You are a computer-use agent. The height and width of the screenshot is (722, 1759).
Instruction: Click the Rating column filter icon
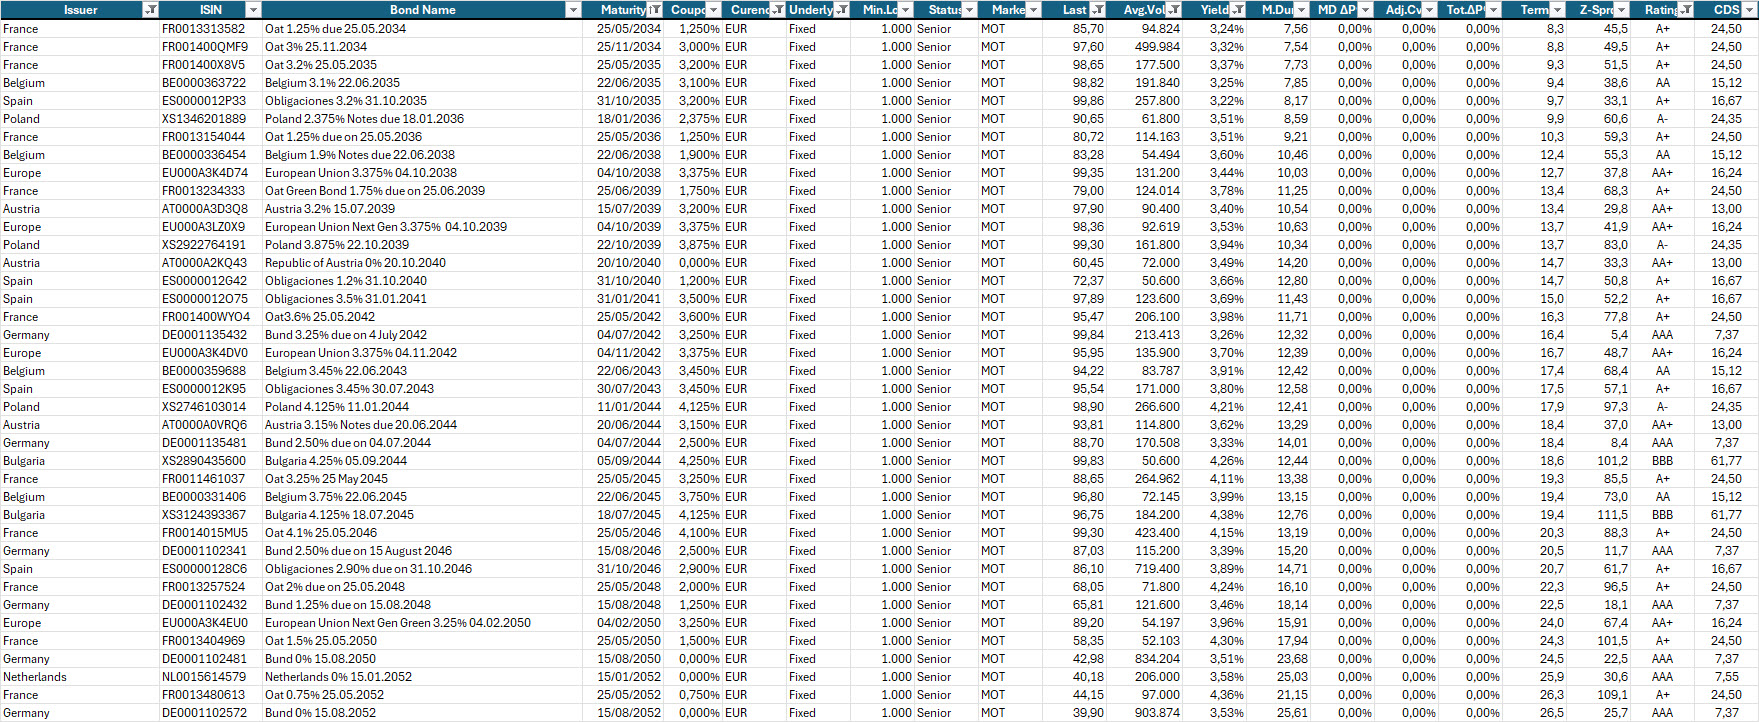(1686, 10)
